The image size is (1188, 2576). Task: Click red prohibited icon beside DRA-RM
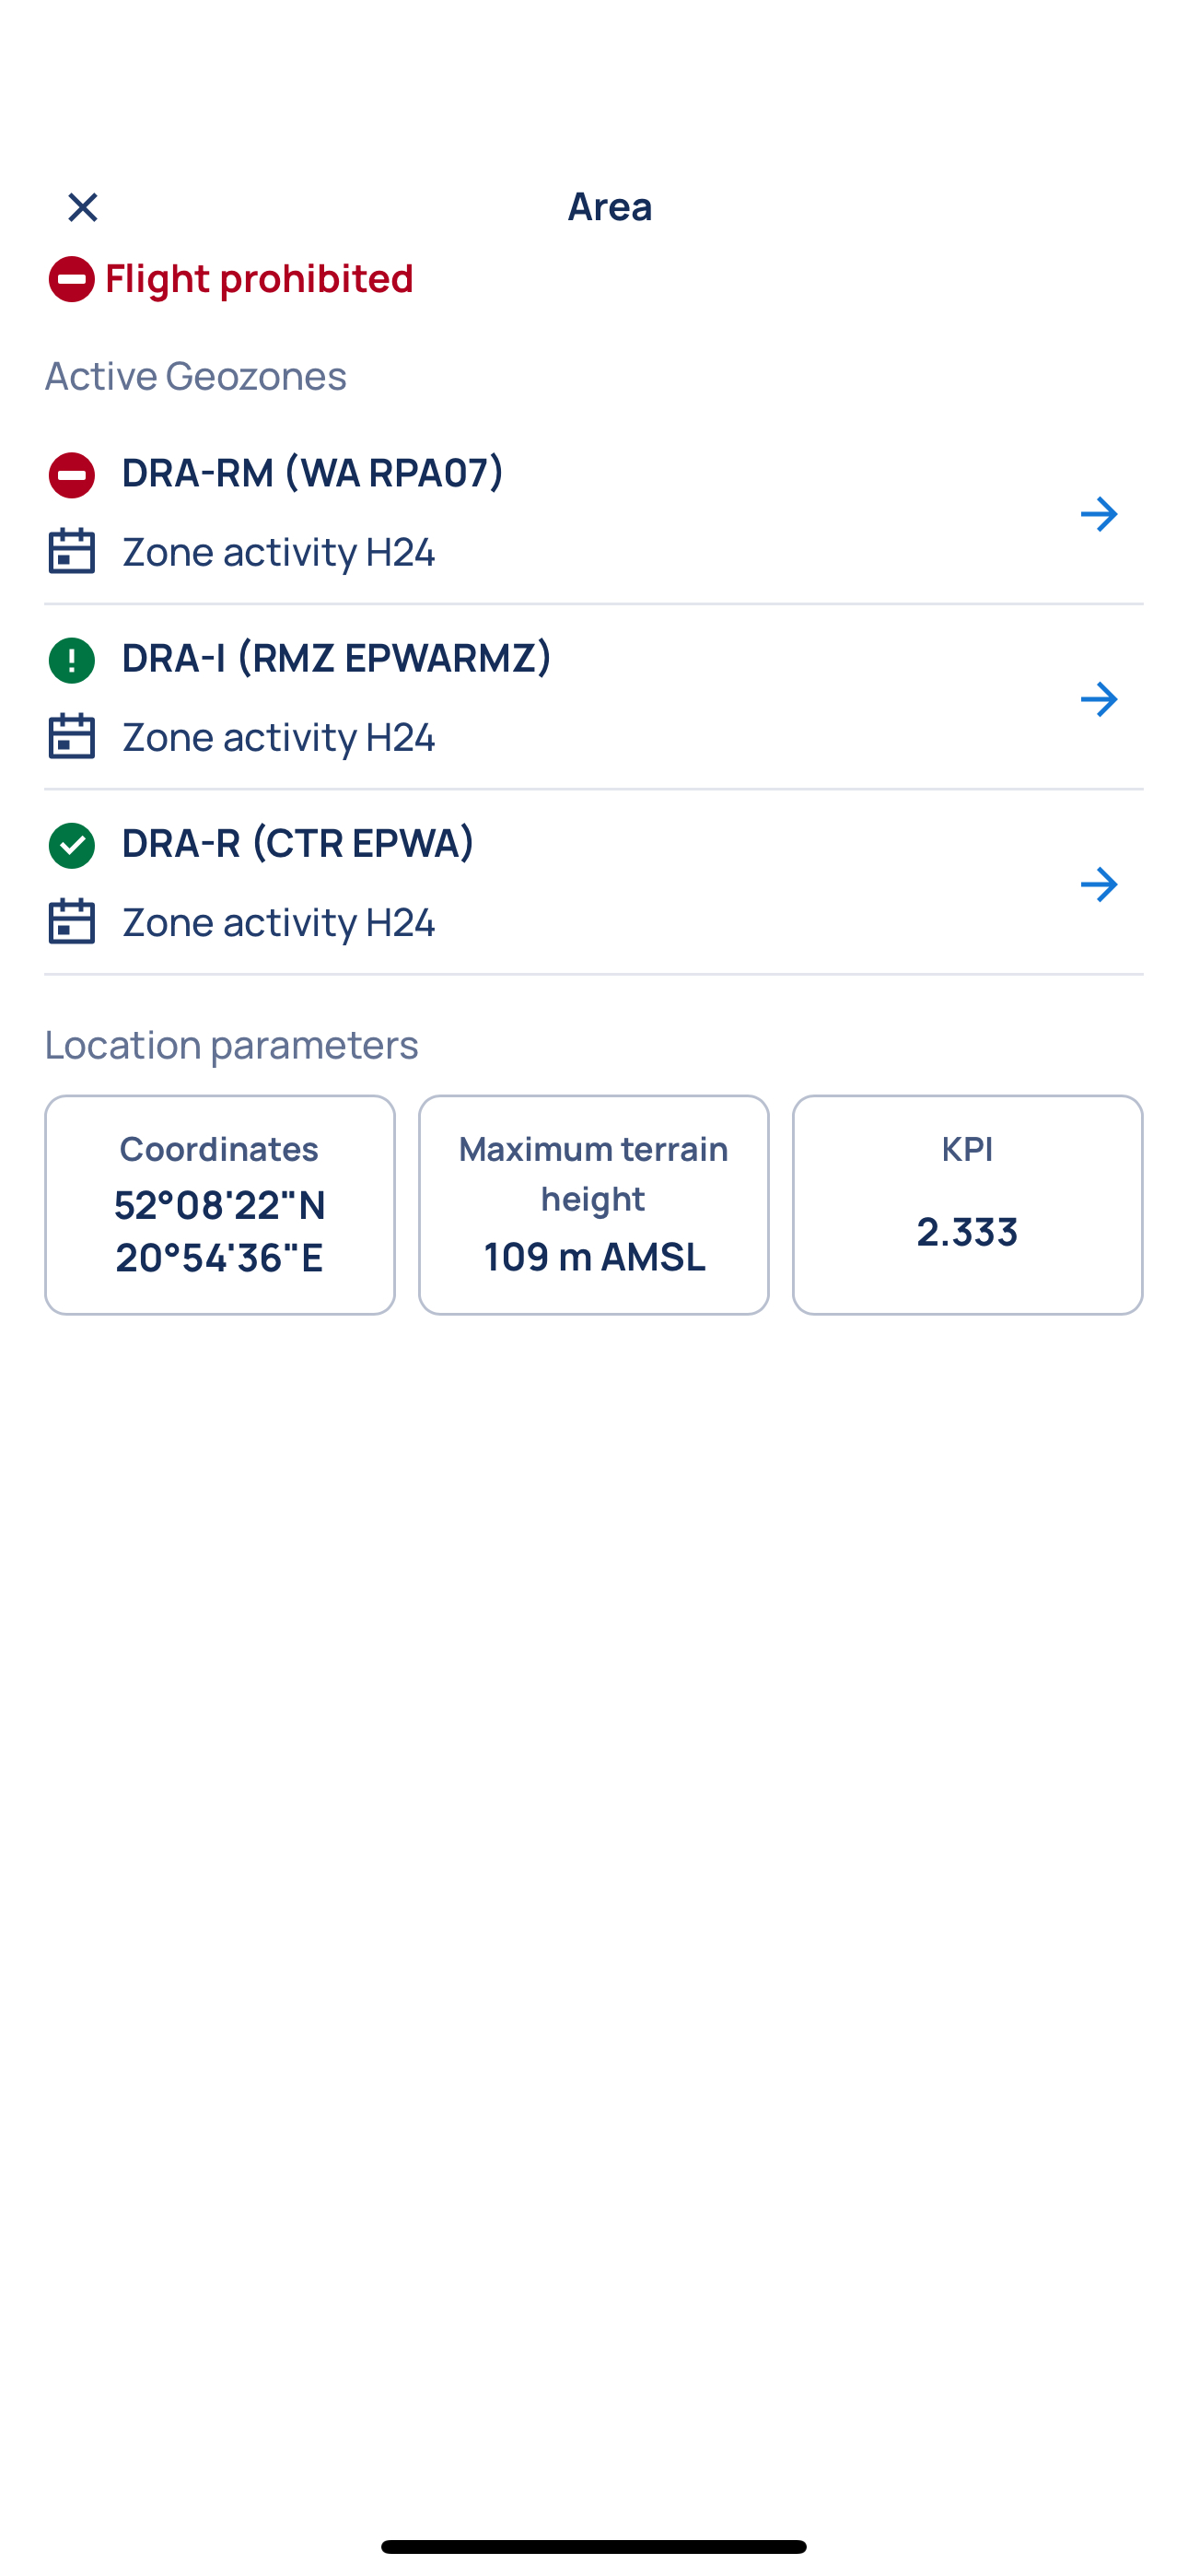[71, 475]
